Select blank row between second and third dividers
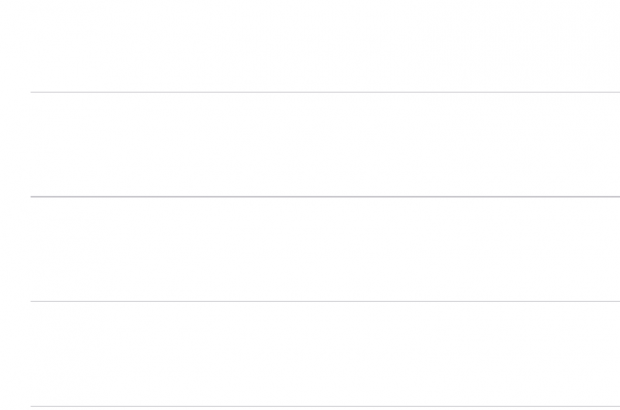The height and width of the screenshot is (410, 620). pyautogui.click(x=325, y=249)
